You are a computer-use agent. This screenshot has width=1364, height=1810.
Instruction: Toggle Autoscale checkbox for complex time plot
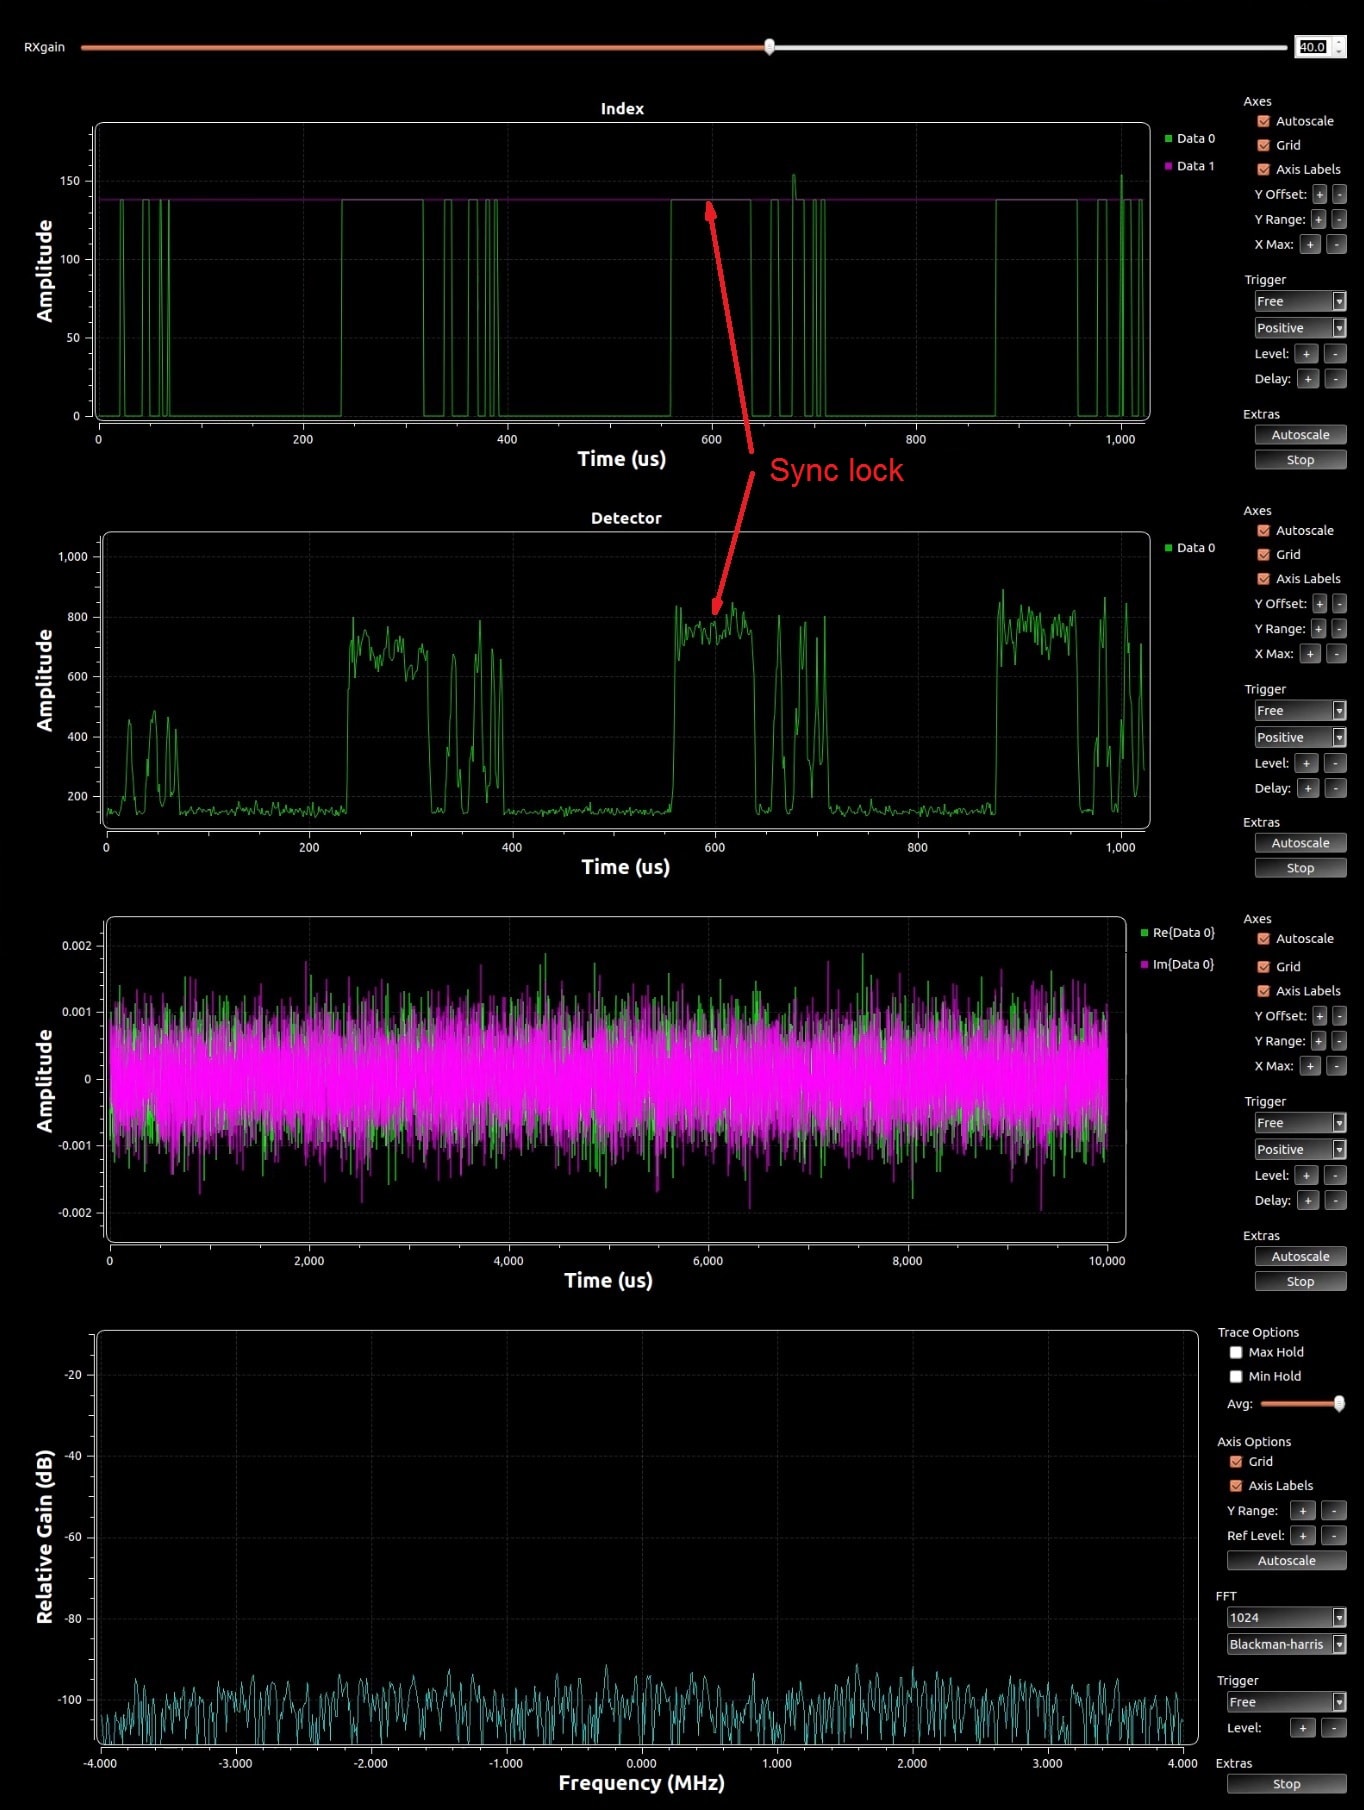click(x=1263, y=939)
